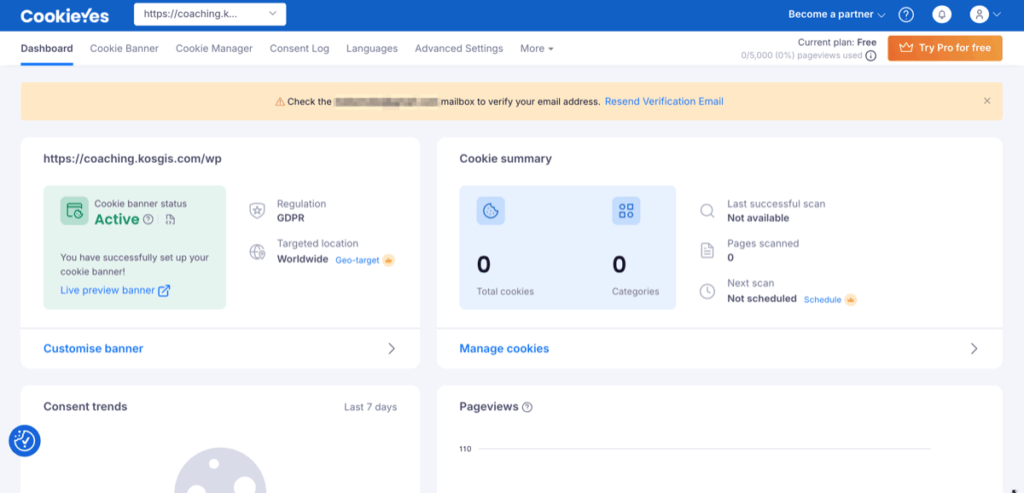Viewport: 1024px width, 493px height.
Task: Open the help question mark icon
Action: [x=906, y=14]
